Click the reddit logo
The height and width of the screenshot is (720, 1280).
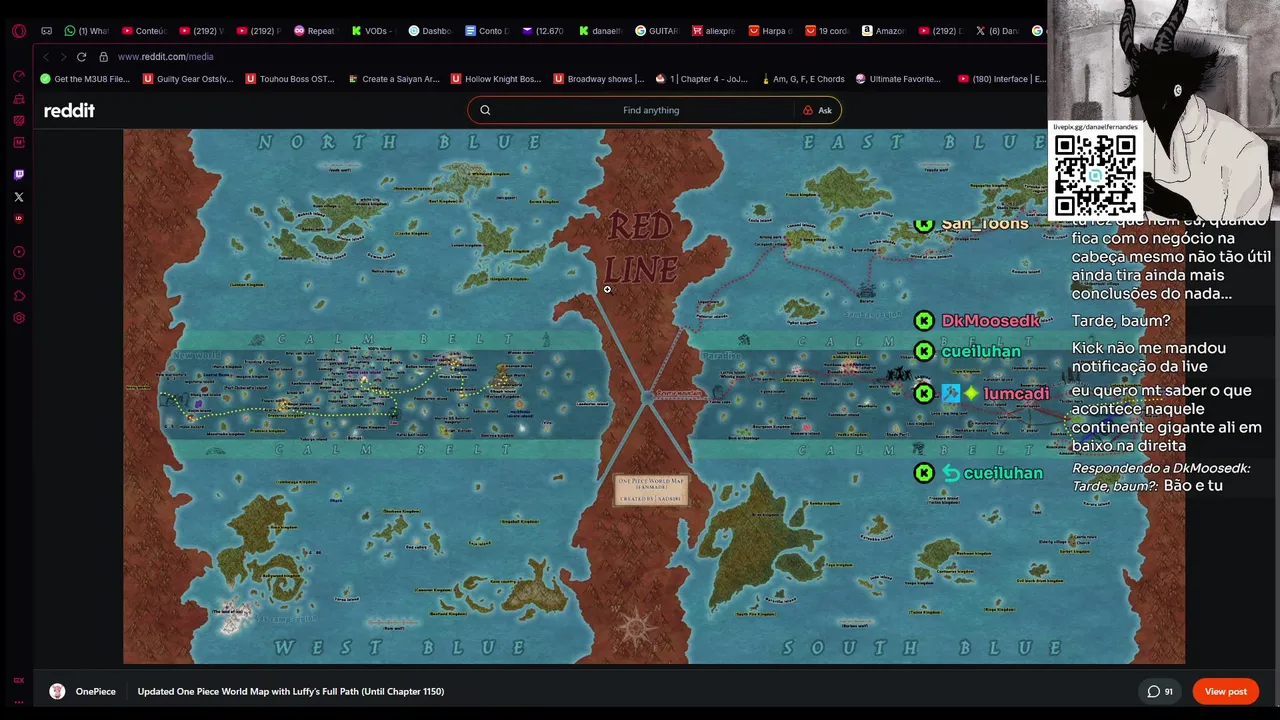coord(69,110)
